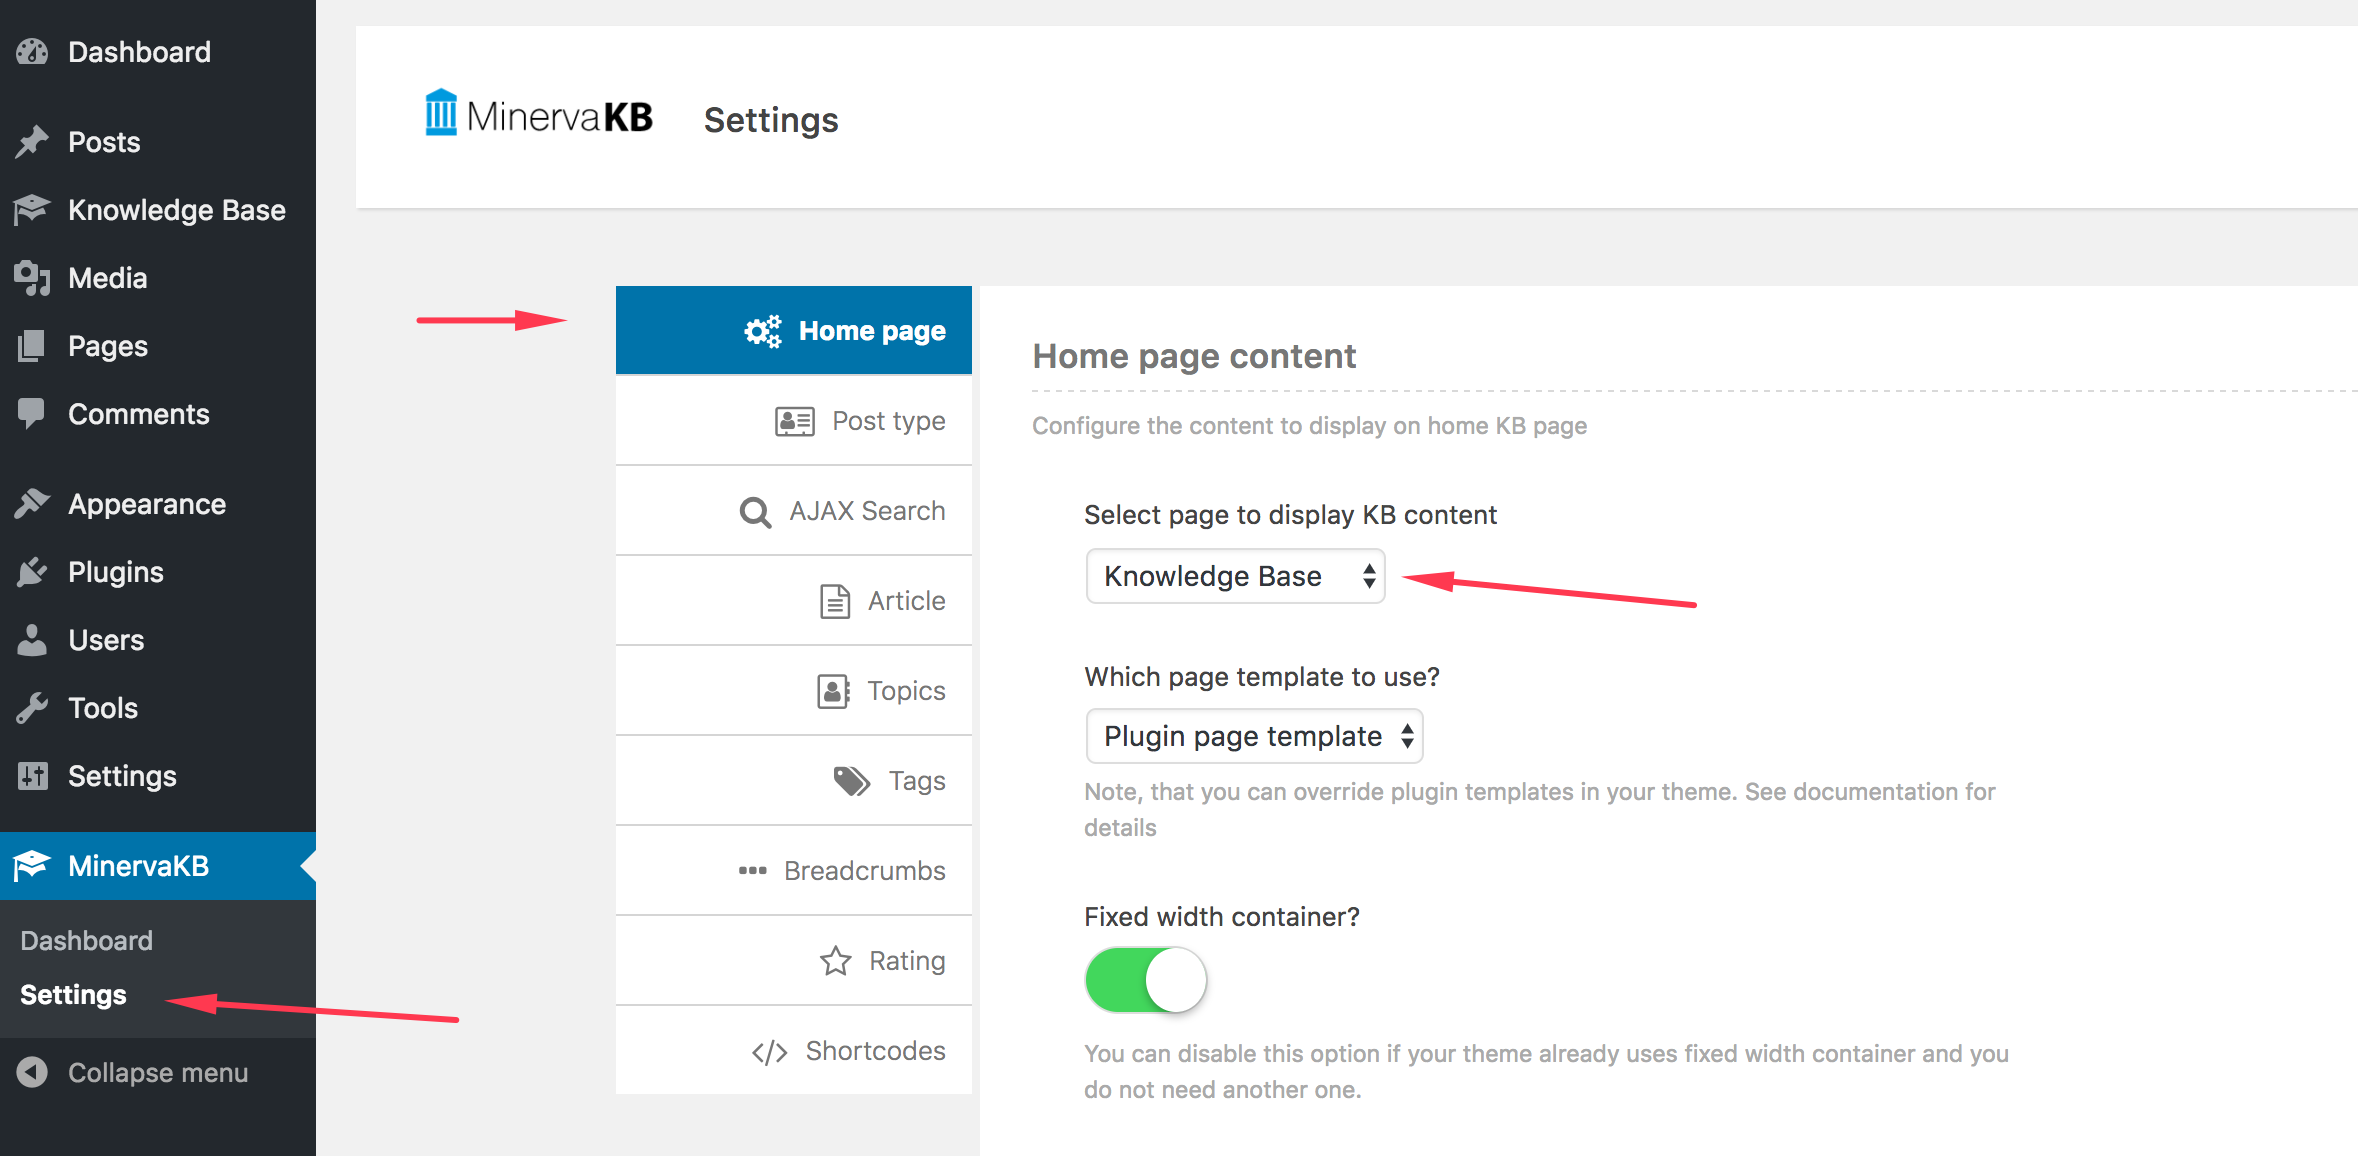Disable the Fixed width container toggle
This screenshot has width=2358, height=1156.
1146,980
